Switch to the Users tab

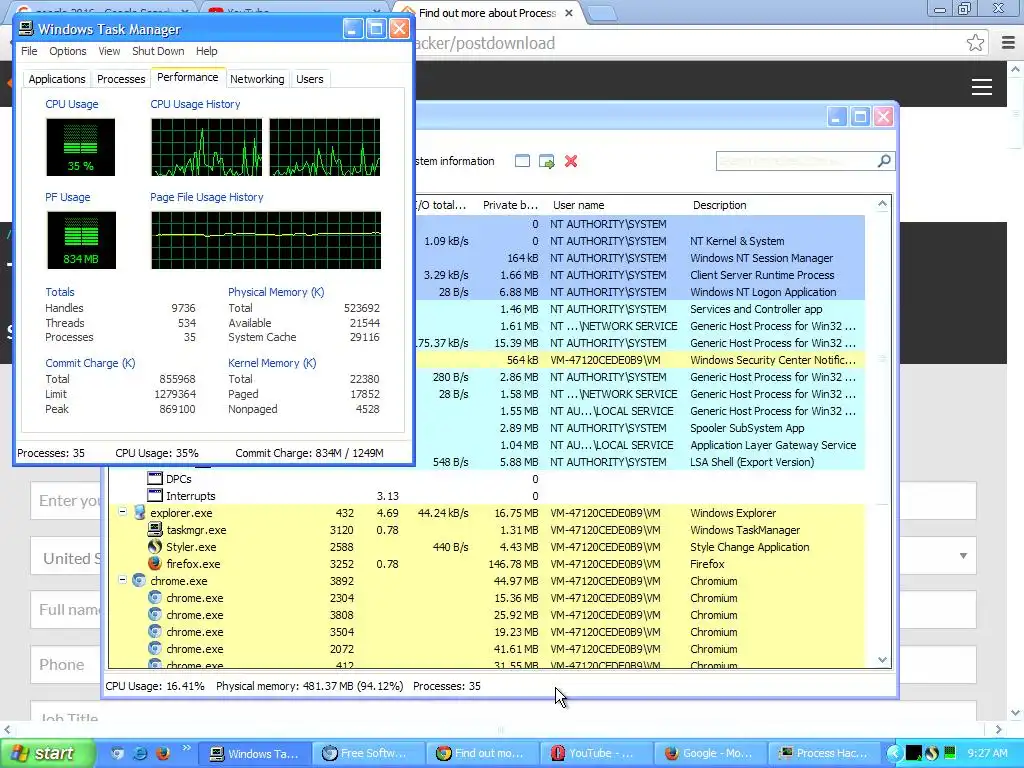click(x=310, y=78)
